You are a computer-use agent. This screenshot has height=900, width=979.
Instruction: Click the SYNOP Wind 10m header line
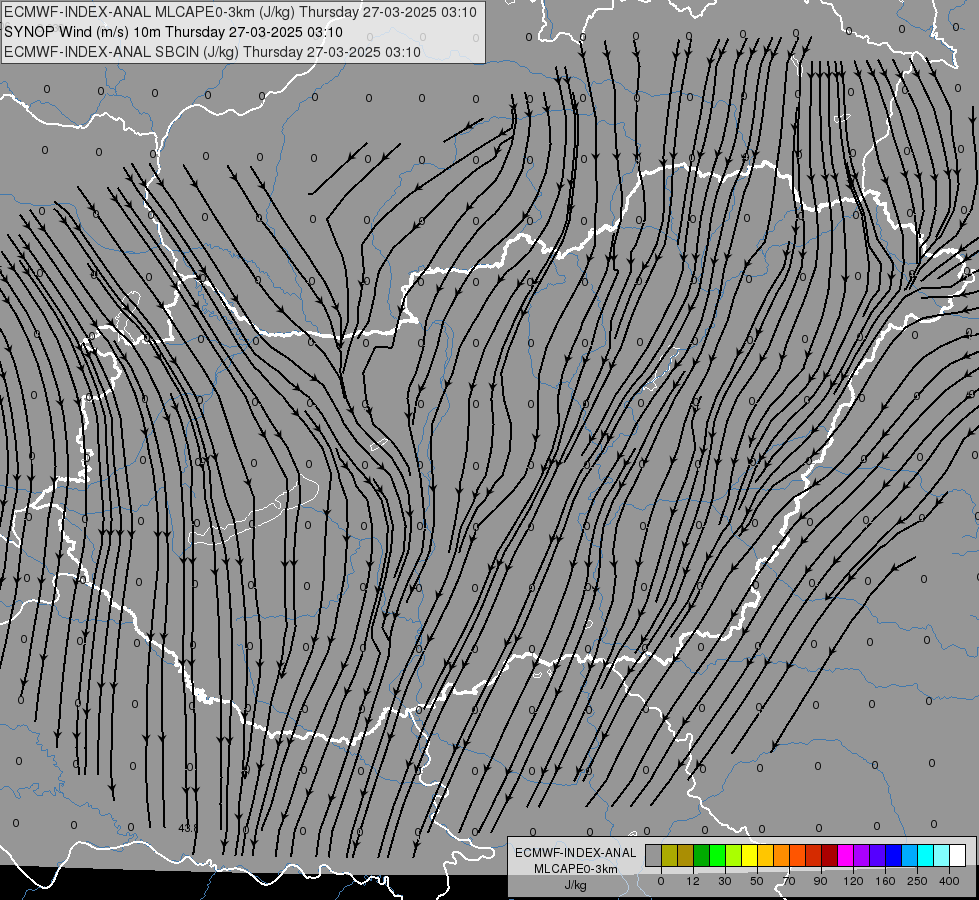coord(174,32)
